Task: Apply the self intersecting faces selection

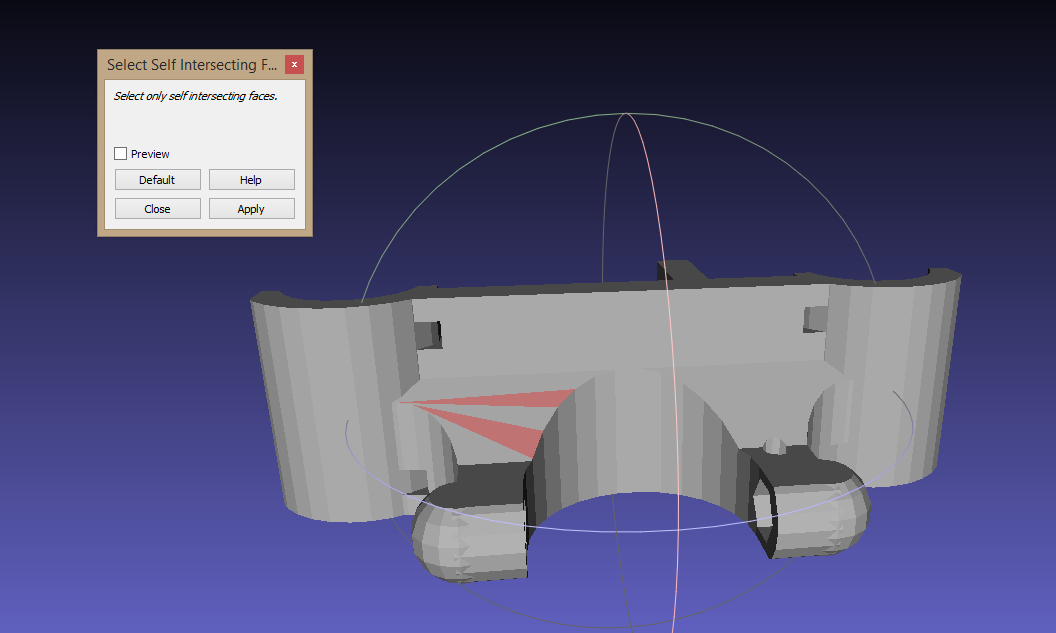Action: pyautogui.click(x=251, y=208)
